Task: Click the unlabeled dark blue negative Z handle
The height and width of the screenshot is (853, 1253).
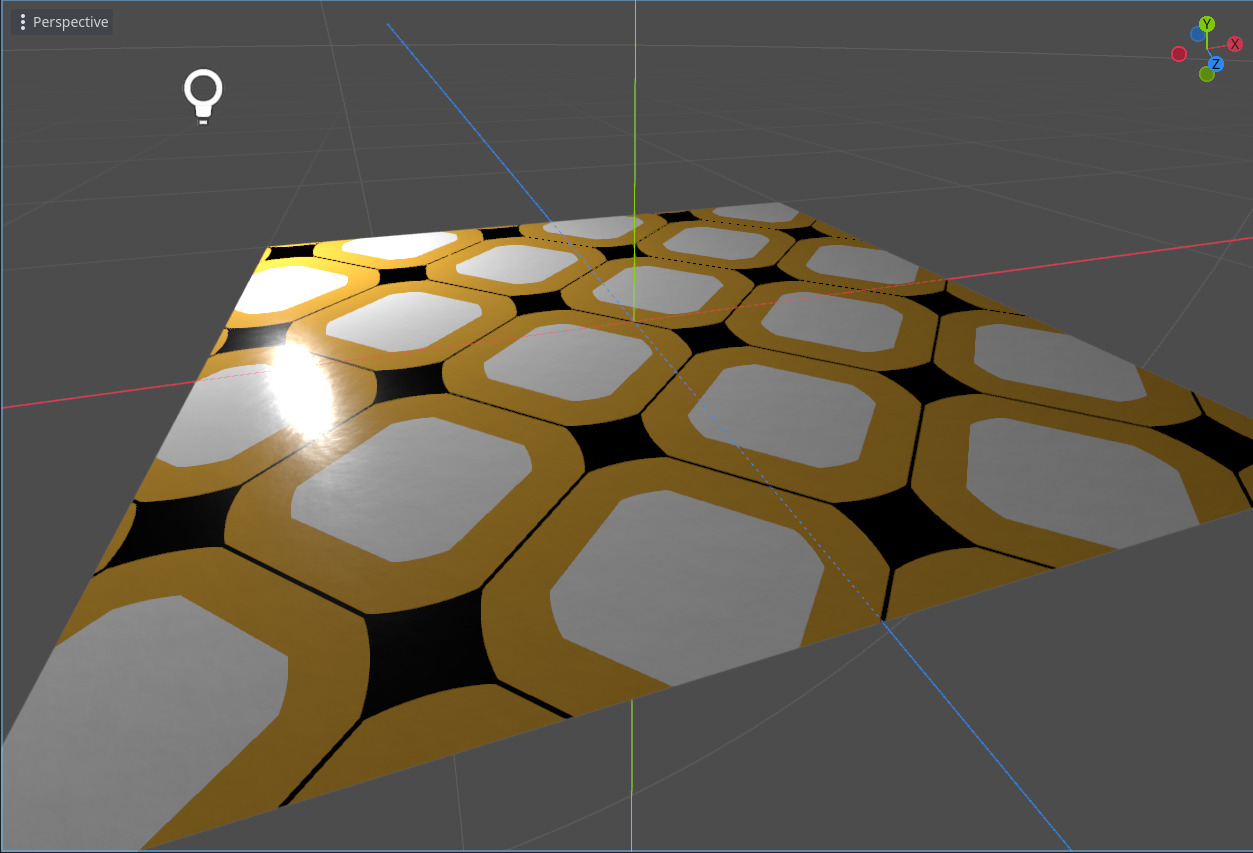Action: tap(1197, 34)
